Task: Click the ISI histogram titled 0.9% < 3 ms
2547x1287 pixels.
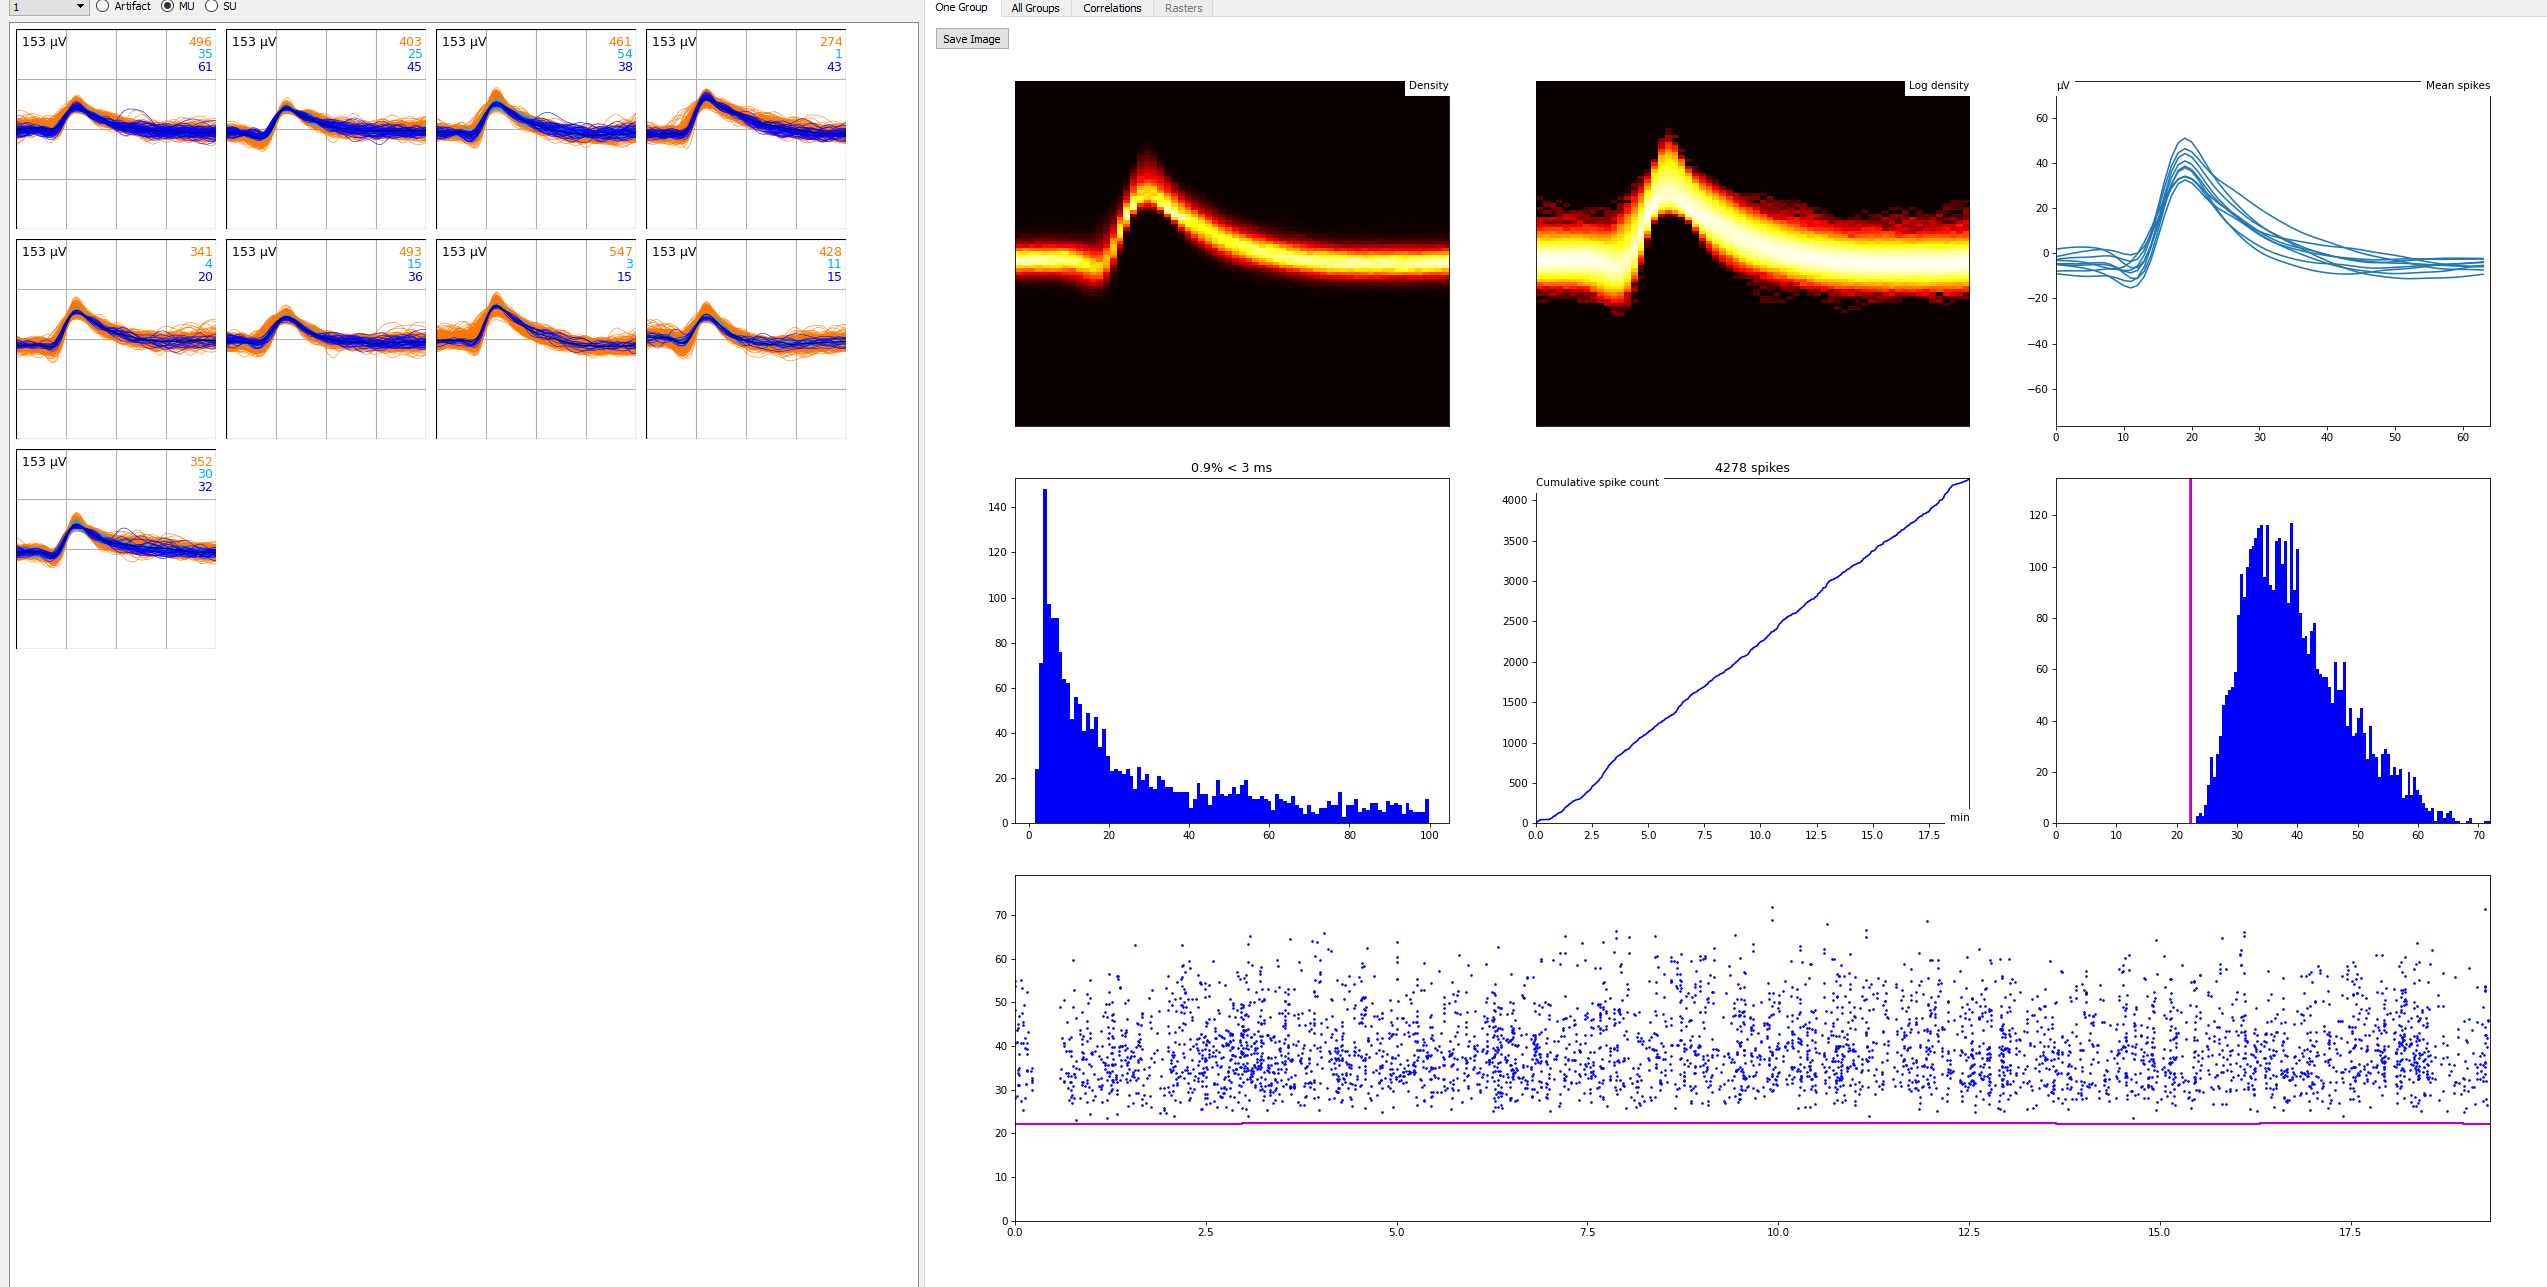Action: pos(1230,650)
